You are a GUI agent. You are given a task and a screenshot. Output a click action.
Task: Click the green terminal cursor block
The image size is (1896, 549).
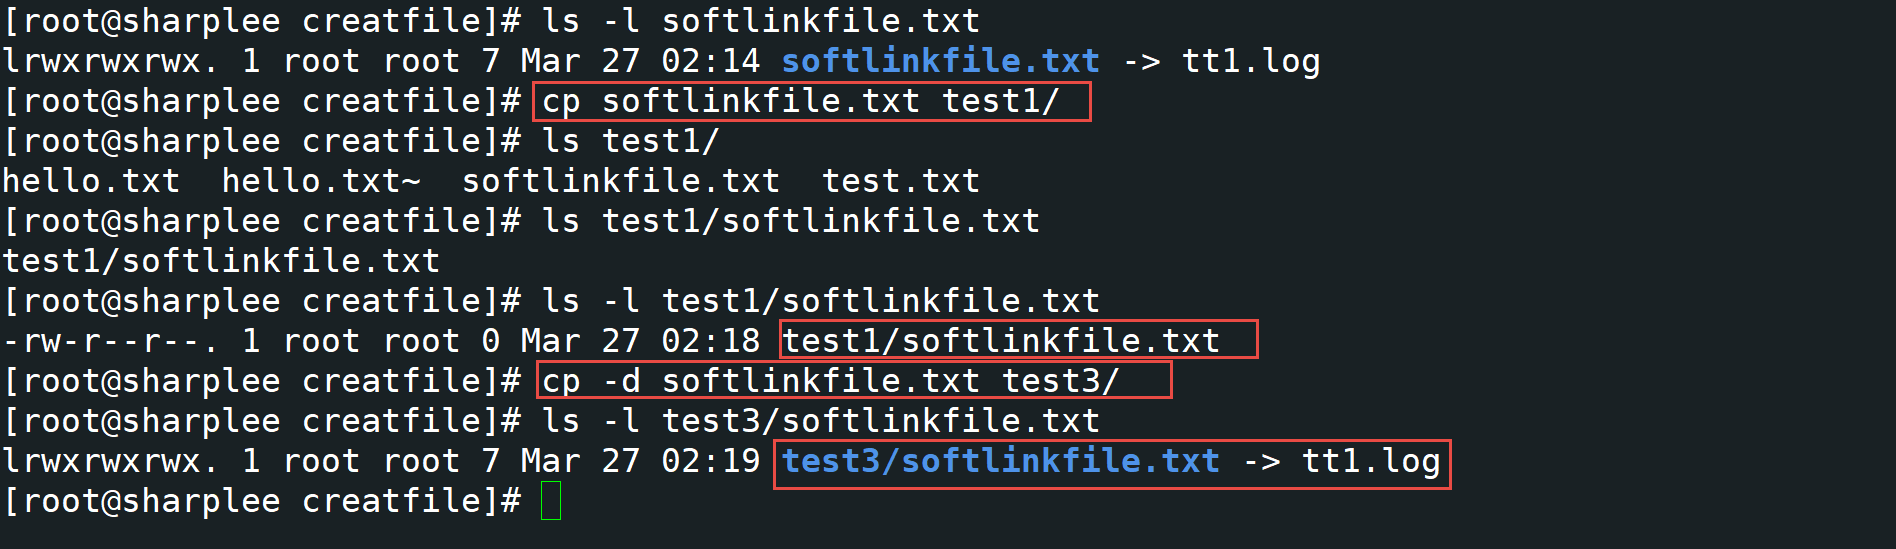point(551,501)
